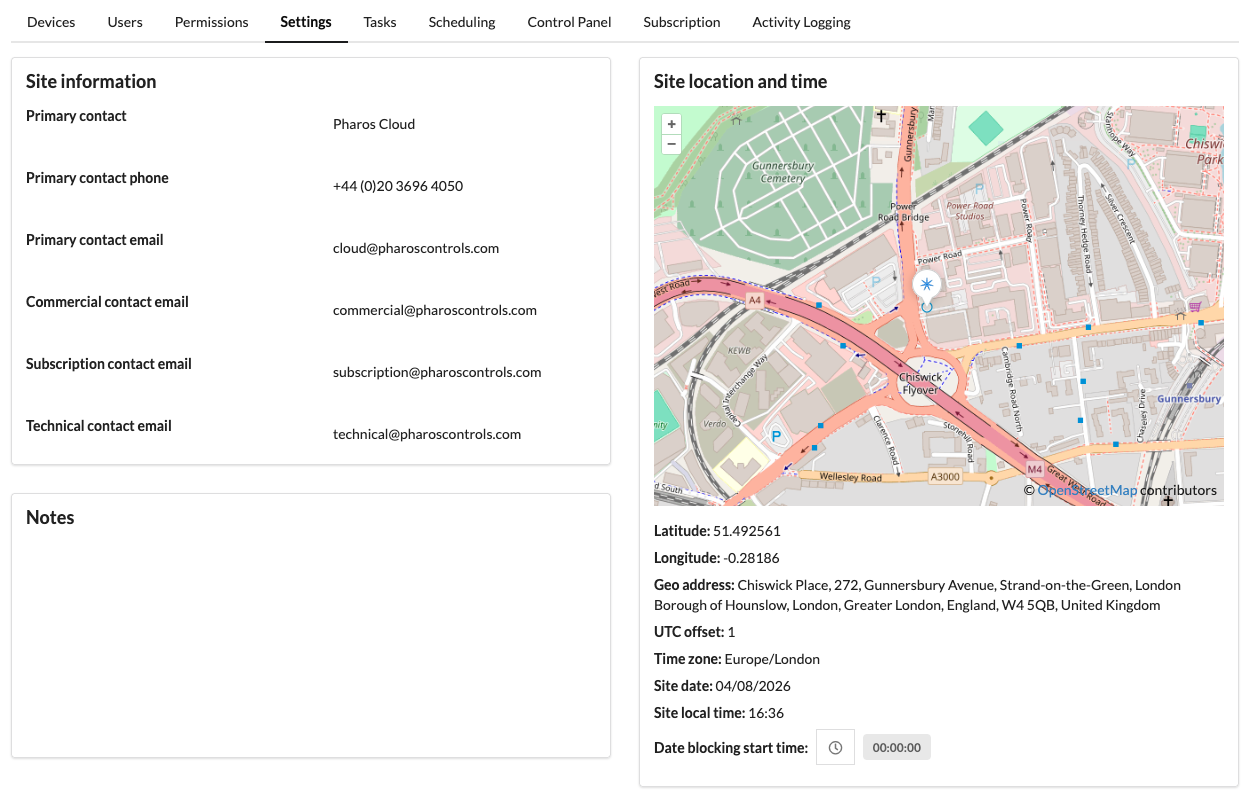Open the Permissions tab

tap(212, 22)
